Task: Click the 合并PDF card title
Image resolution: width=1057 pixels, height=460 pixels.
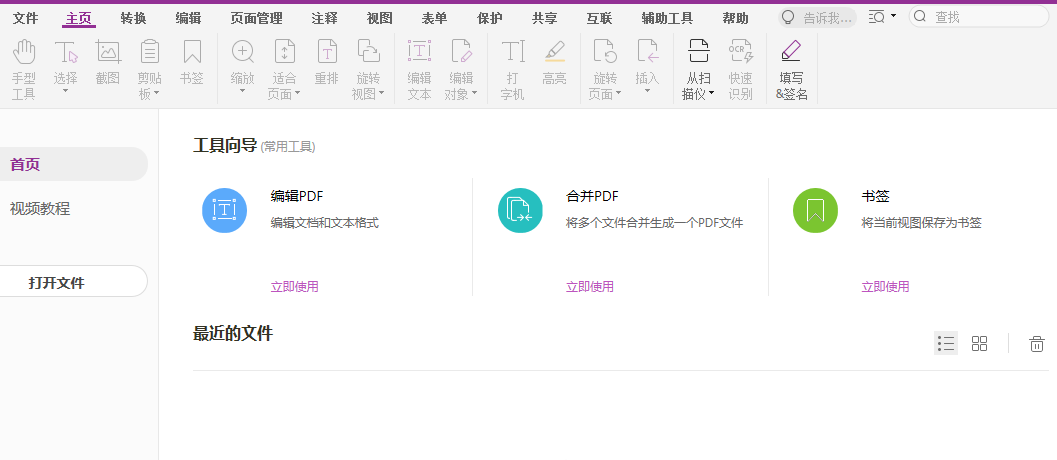Action: pyautogui.click(x=592, y=196)
